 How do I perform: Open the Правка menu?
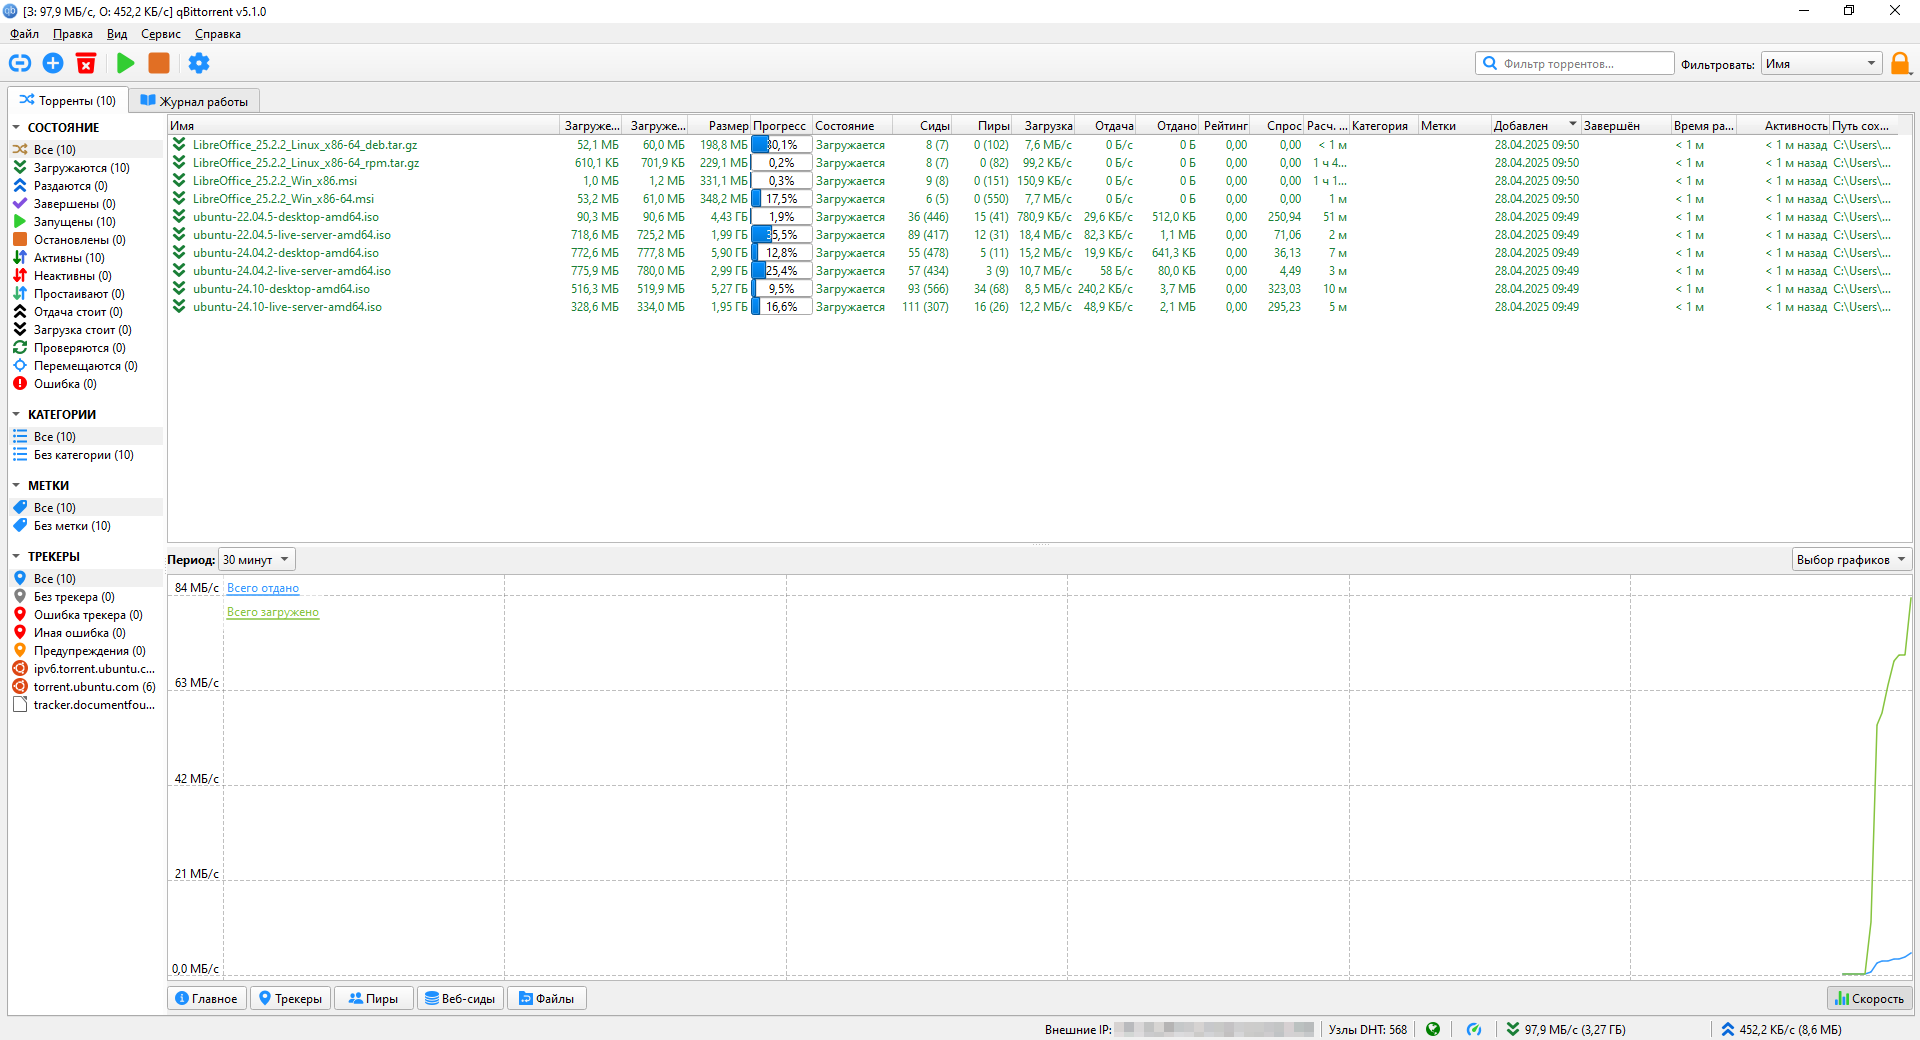(73, 34)
